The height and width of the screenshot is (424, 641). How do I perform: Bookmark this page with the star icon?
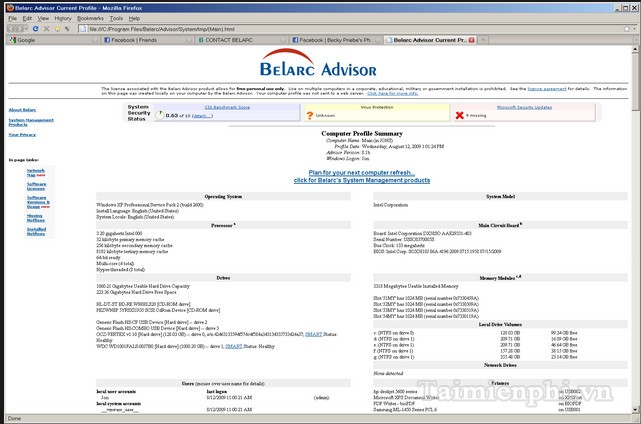click(626, 29)
